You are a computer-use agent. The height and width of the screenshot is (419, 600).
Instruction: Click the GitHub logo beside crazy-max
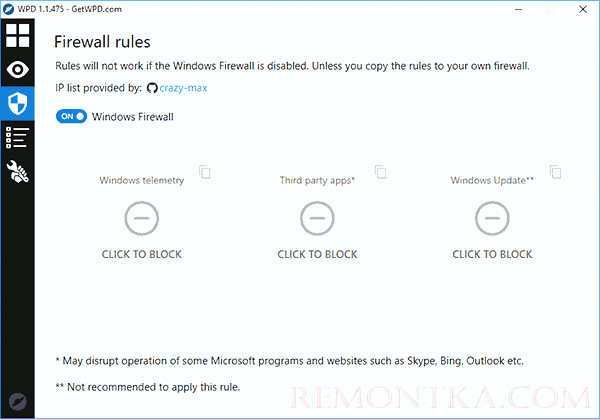point(152,89)
